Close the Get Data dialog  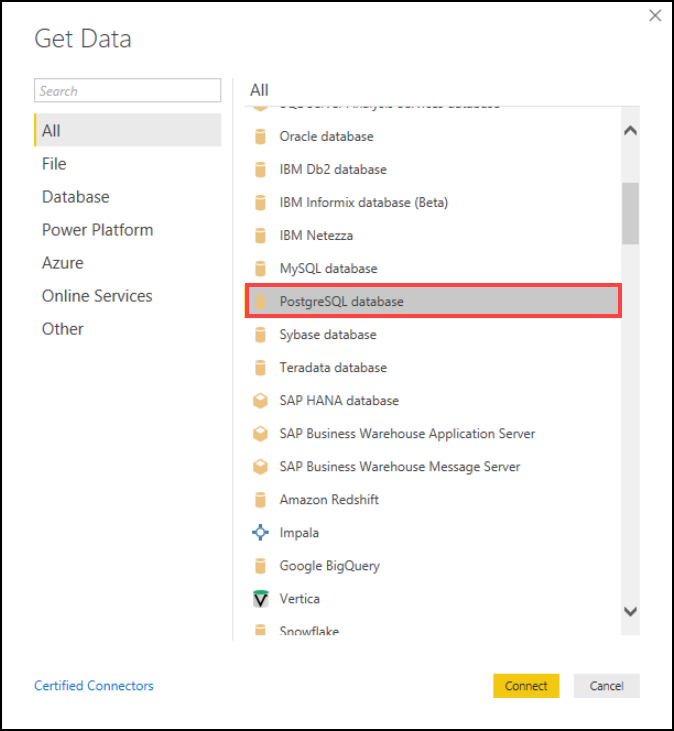pyautogui.click(x=656, y=15)
